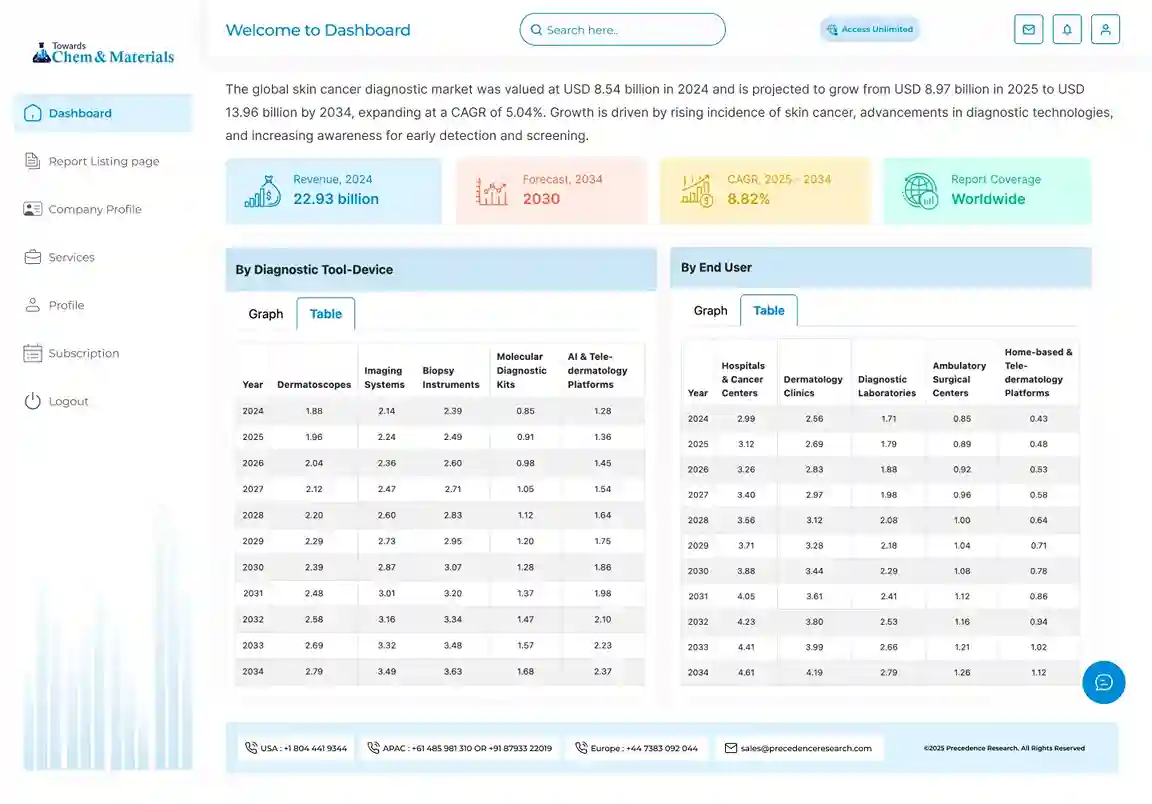The width and height of the screenshot is (1152, 804).
Task: Click the Revenue 2024 money bag icon
Action: coord(262,190)
